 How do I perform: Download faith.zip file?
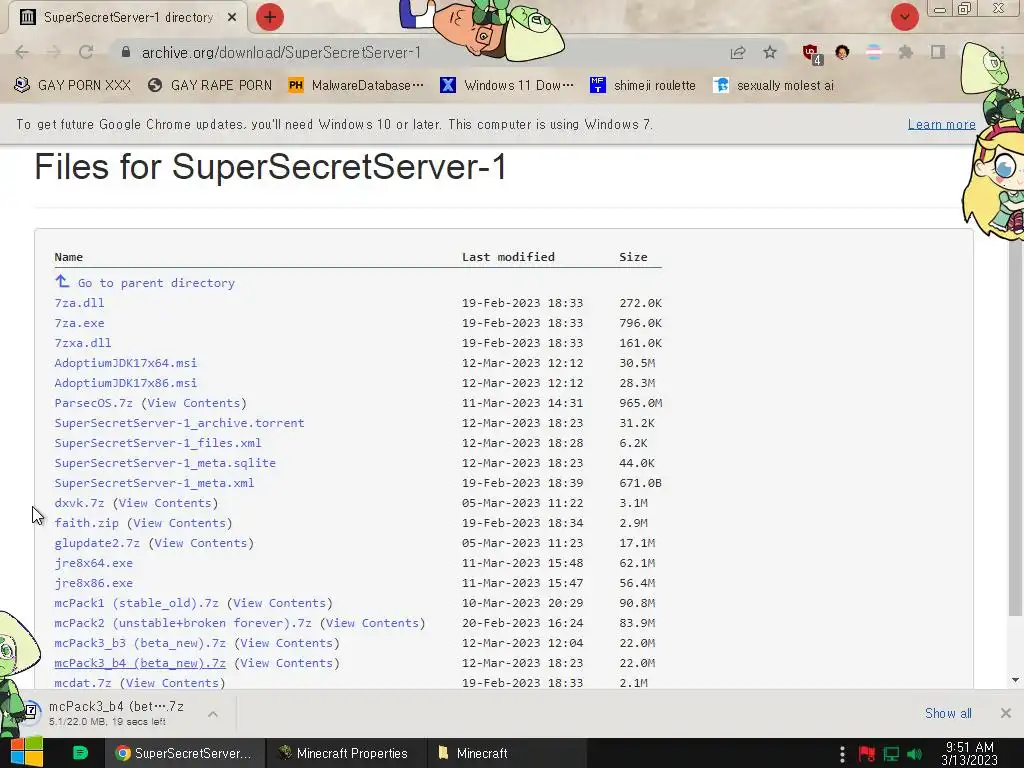tap(86, 523)
